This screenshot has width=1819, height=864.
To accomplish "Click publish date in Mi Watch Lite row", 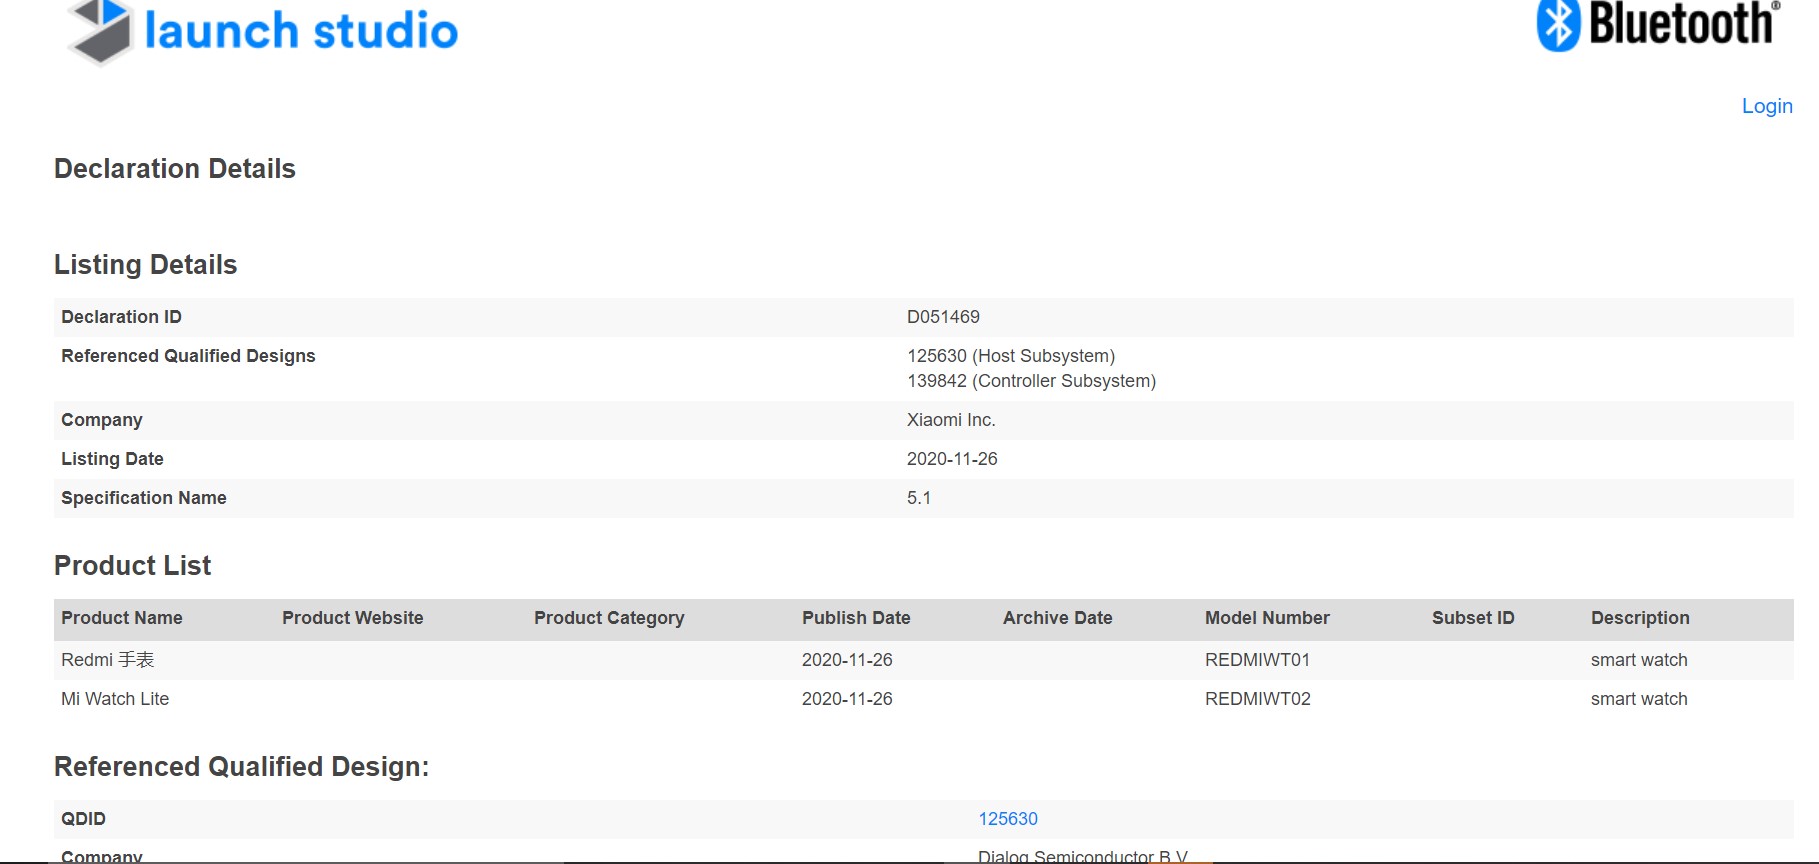I will point(847,699).
